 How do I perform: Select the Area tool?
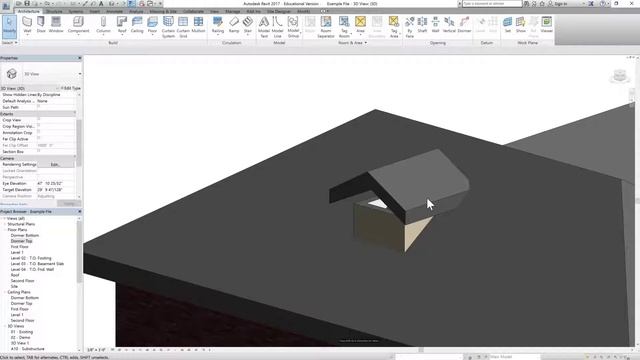[360, 25]
